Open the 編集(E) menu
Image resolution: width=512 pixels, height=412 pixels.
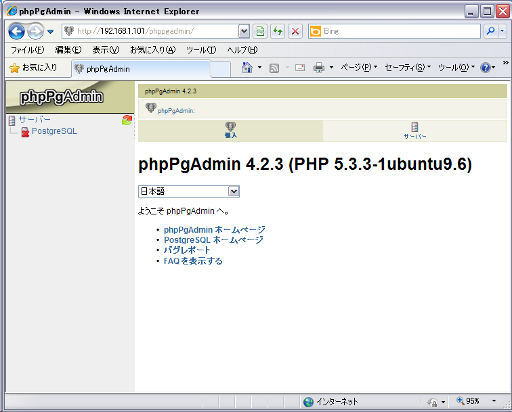click(x=68, y=50)
